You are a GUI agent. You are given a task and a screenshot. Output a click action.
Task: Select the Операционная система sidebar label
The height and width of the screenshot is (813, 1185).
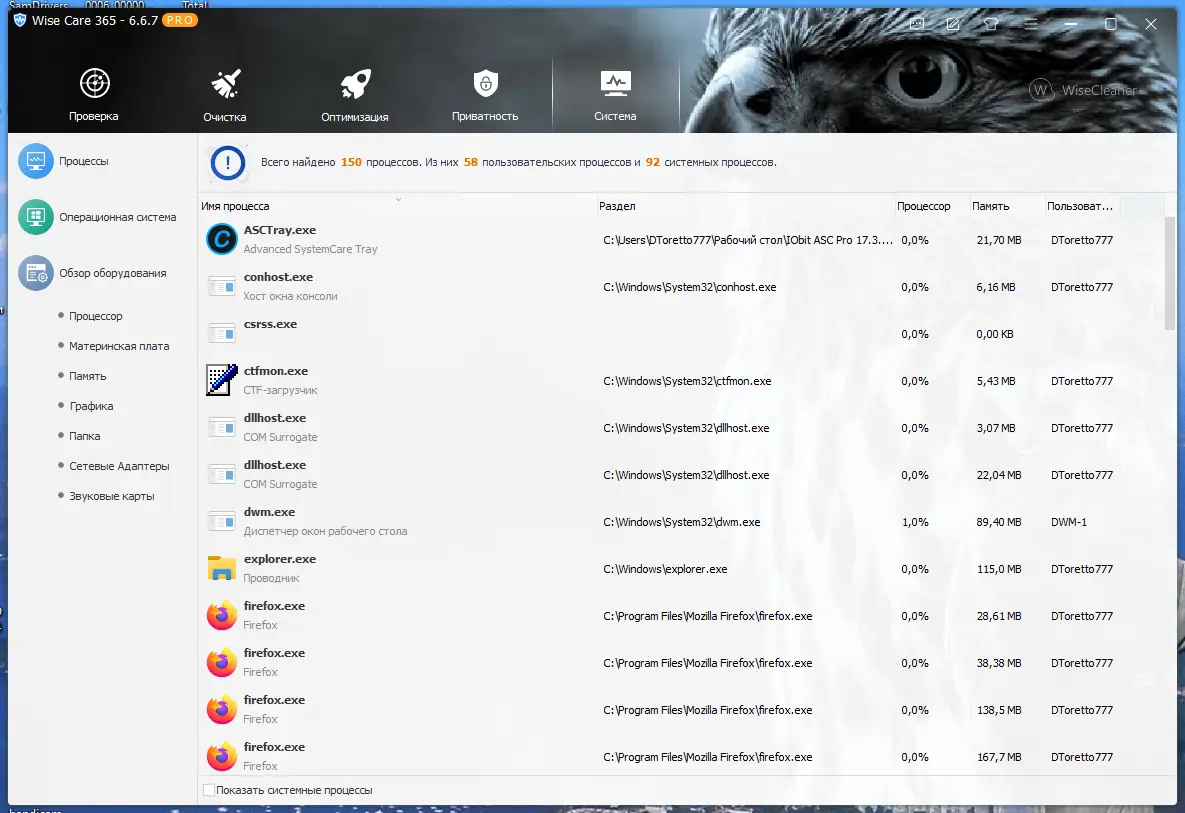click(117, 217)
